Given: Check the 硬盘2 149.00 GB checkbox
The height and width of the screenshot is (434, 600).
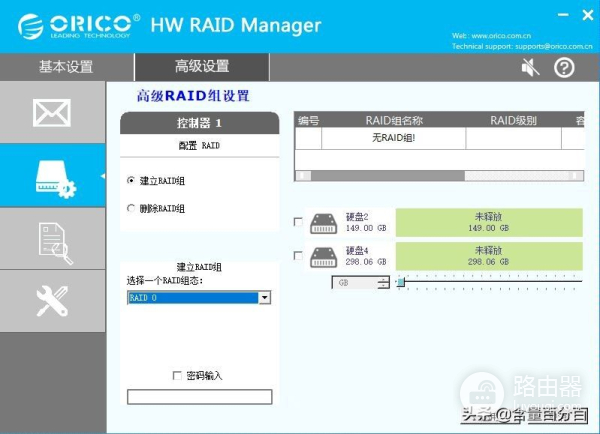Looking at the screenshot, I should point(298,222).
